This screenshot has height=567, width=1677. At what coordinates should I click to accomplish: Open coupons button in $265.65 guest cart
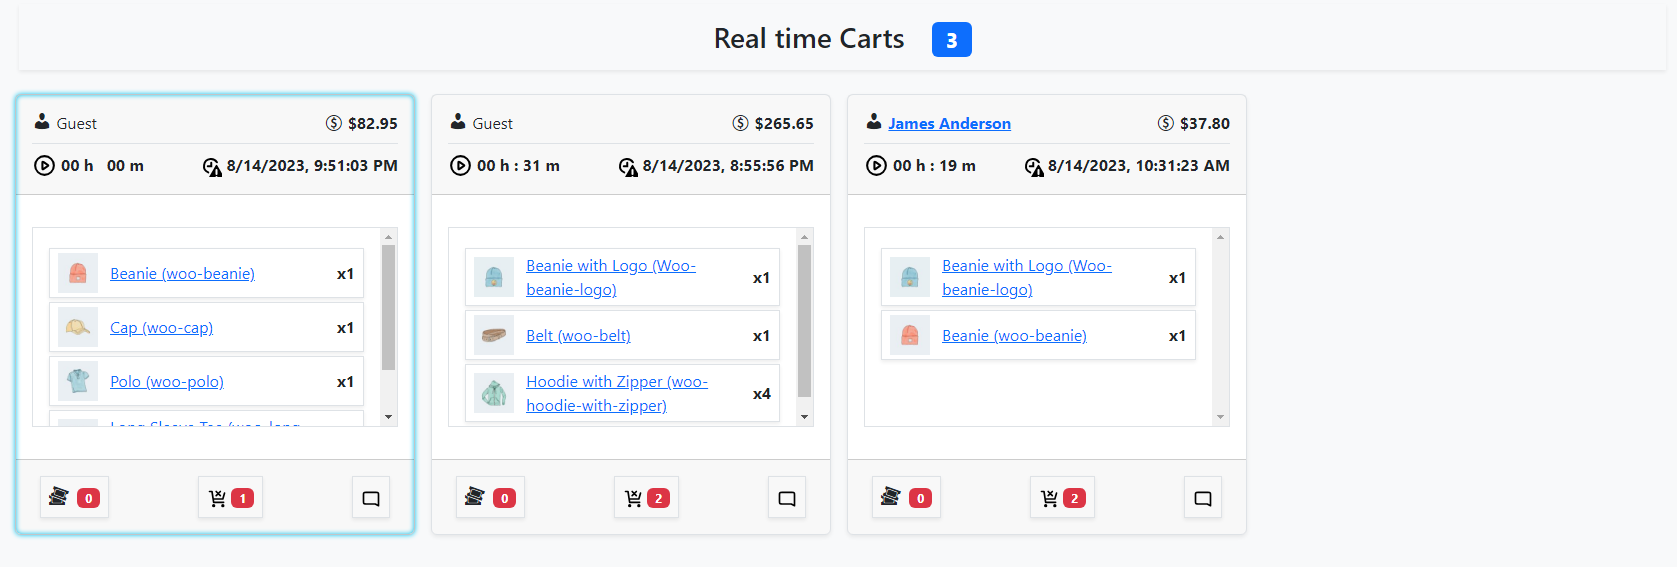coord(490,498)
